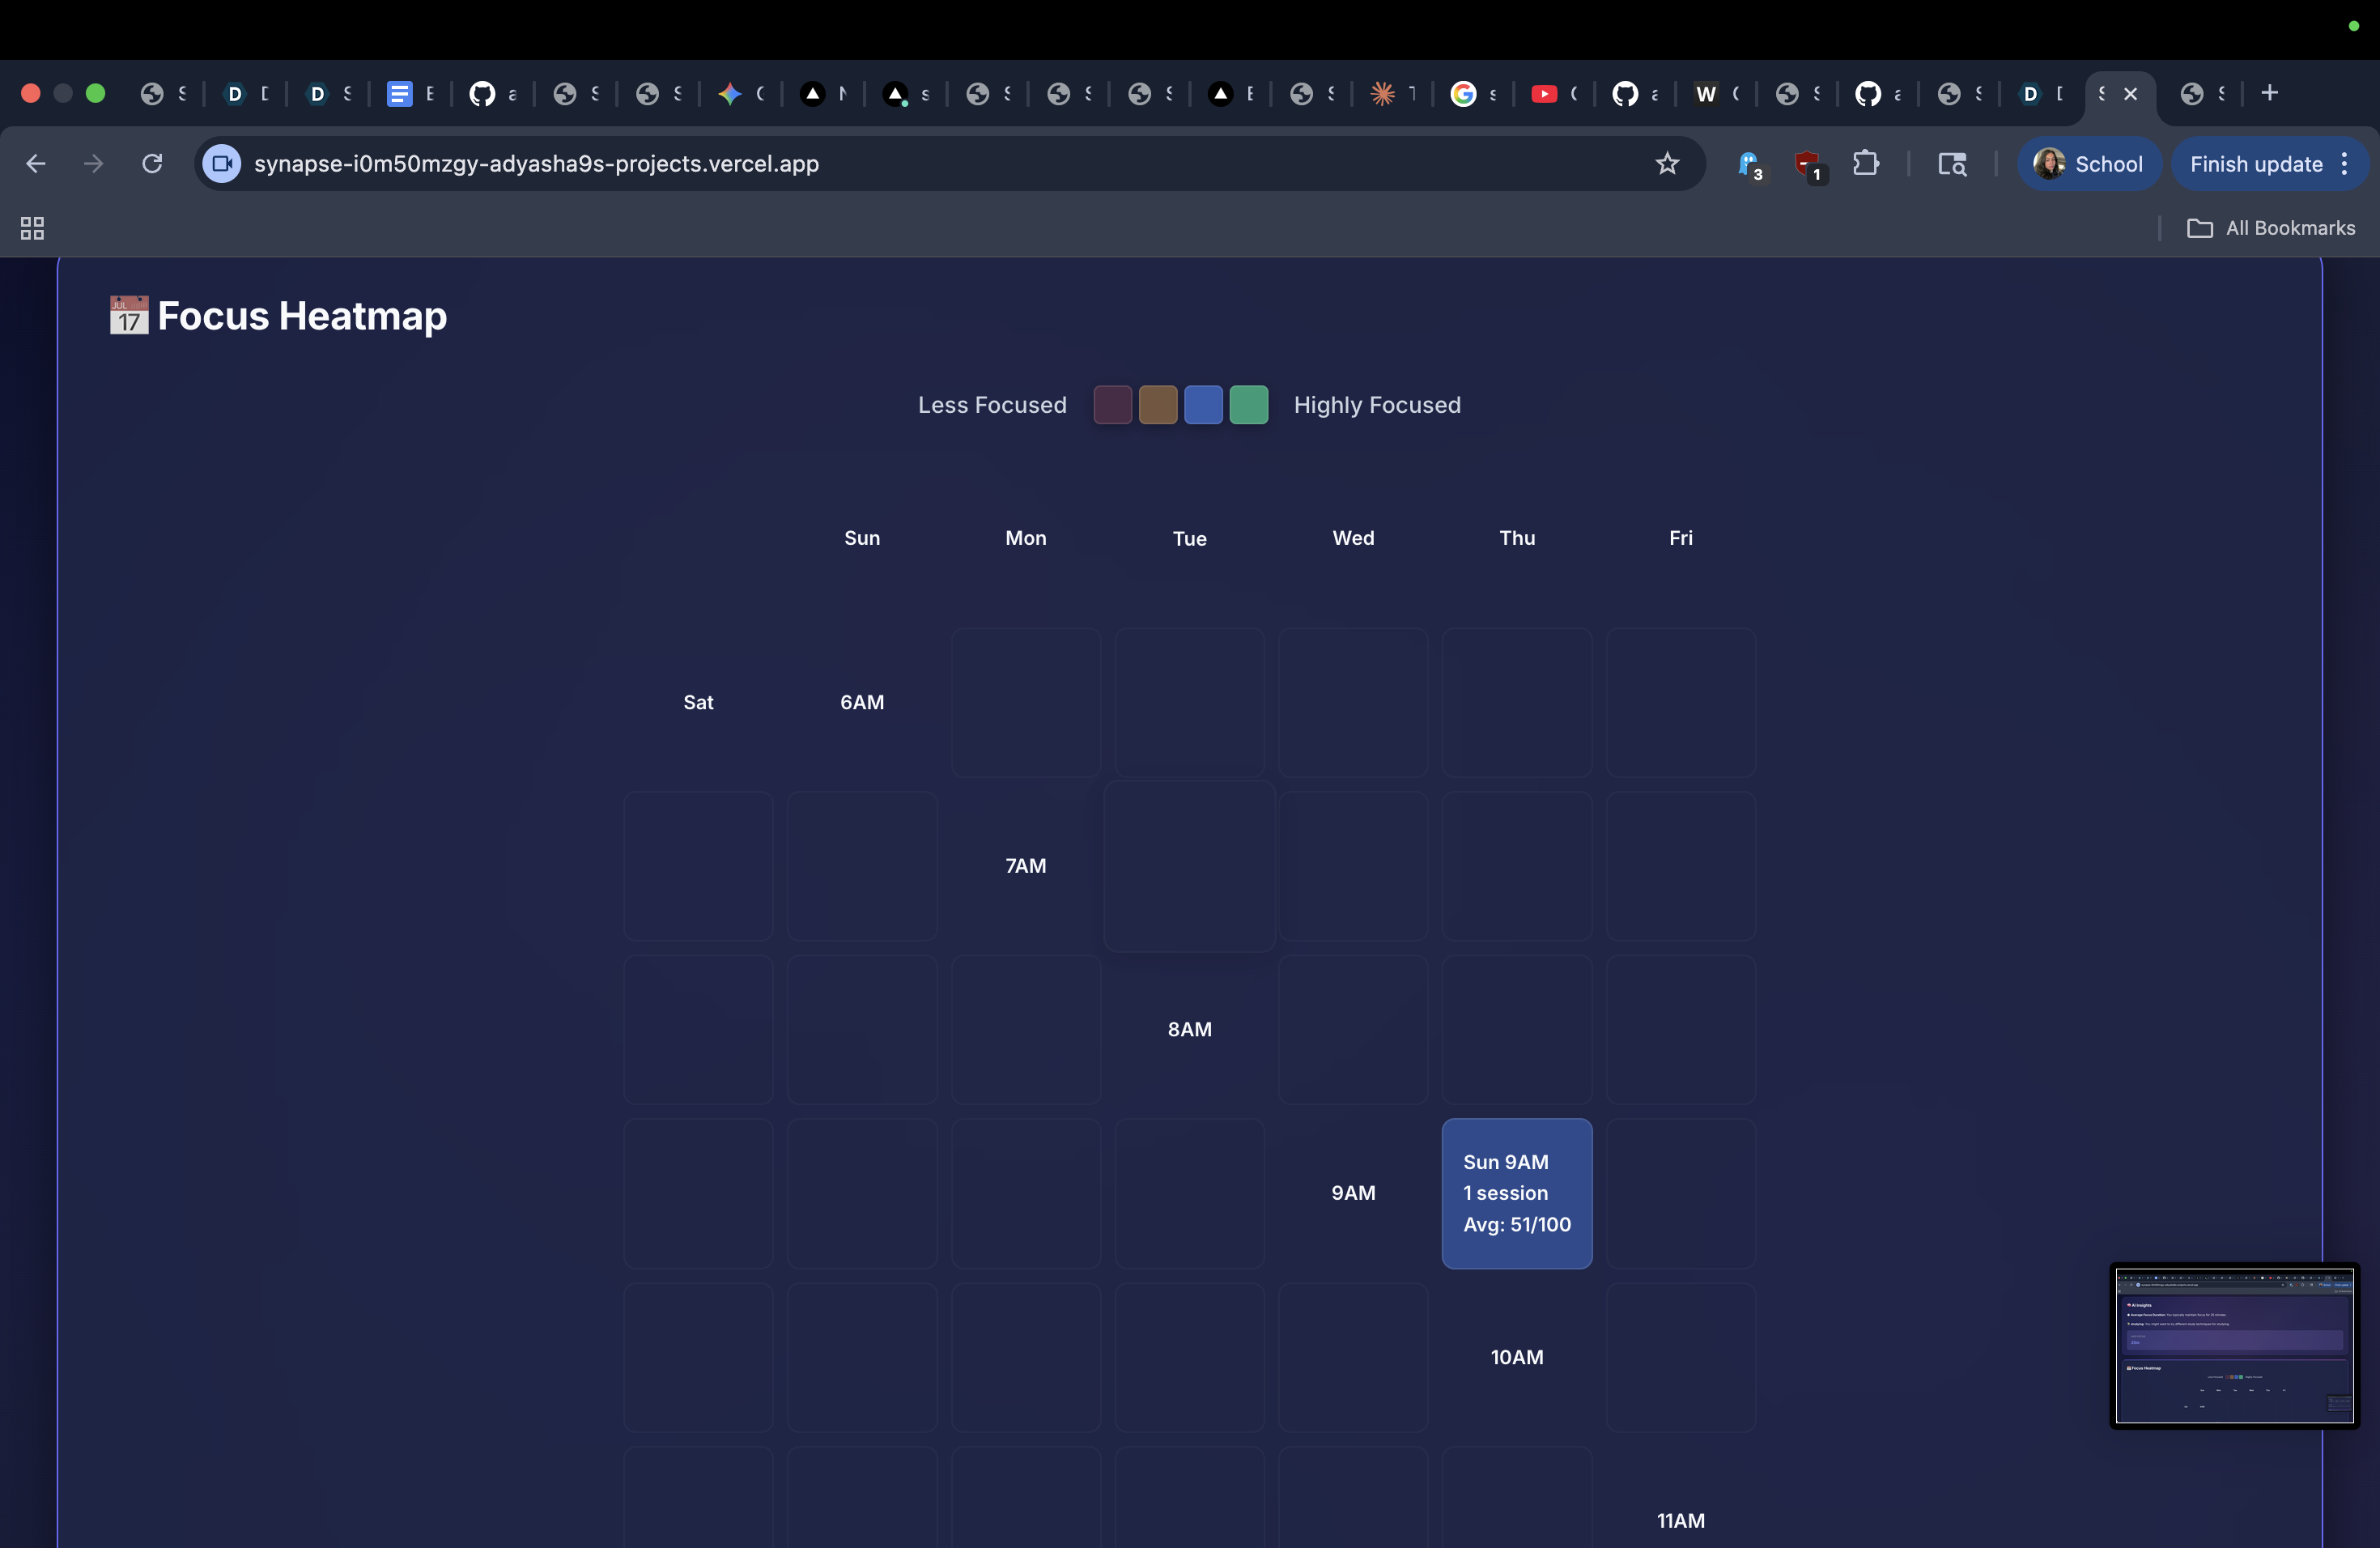The height and width of the screenshot is (1548, 2380).
Task: Click the back navigation arrow
Action: (36, 163)
